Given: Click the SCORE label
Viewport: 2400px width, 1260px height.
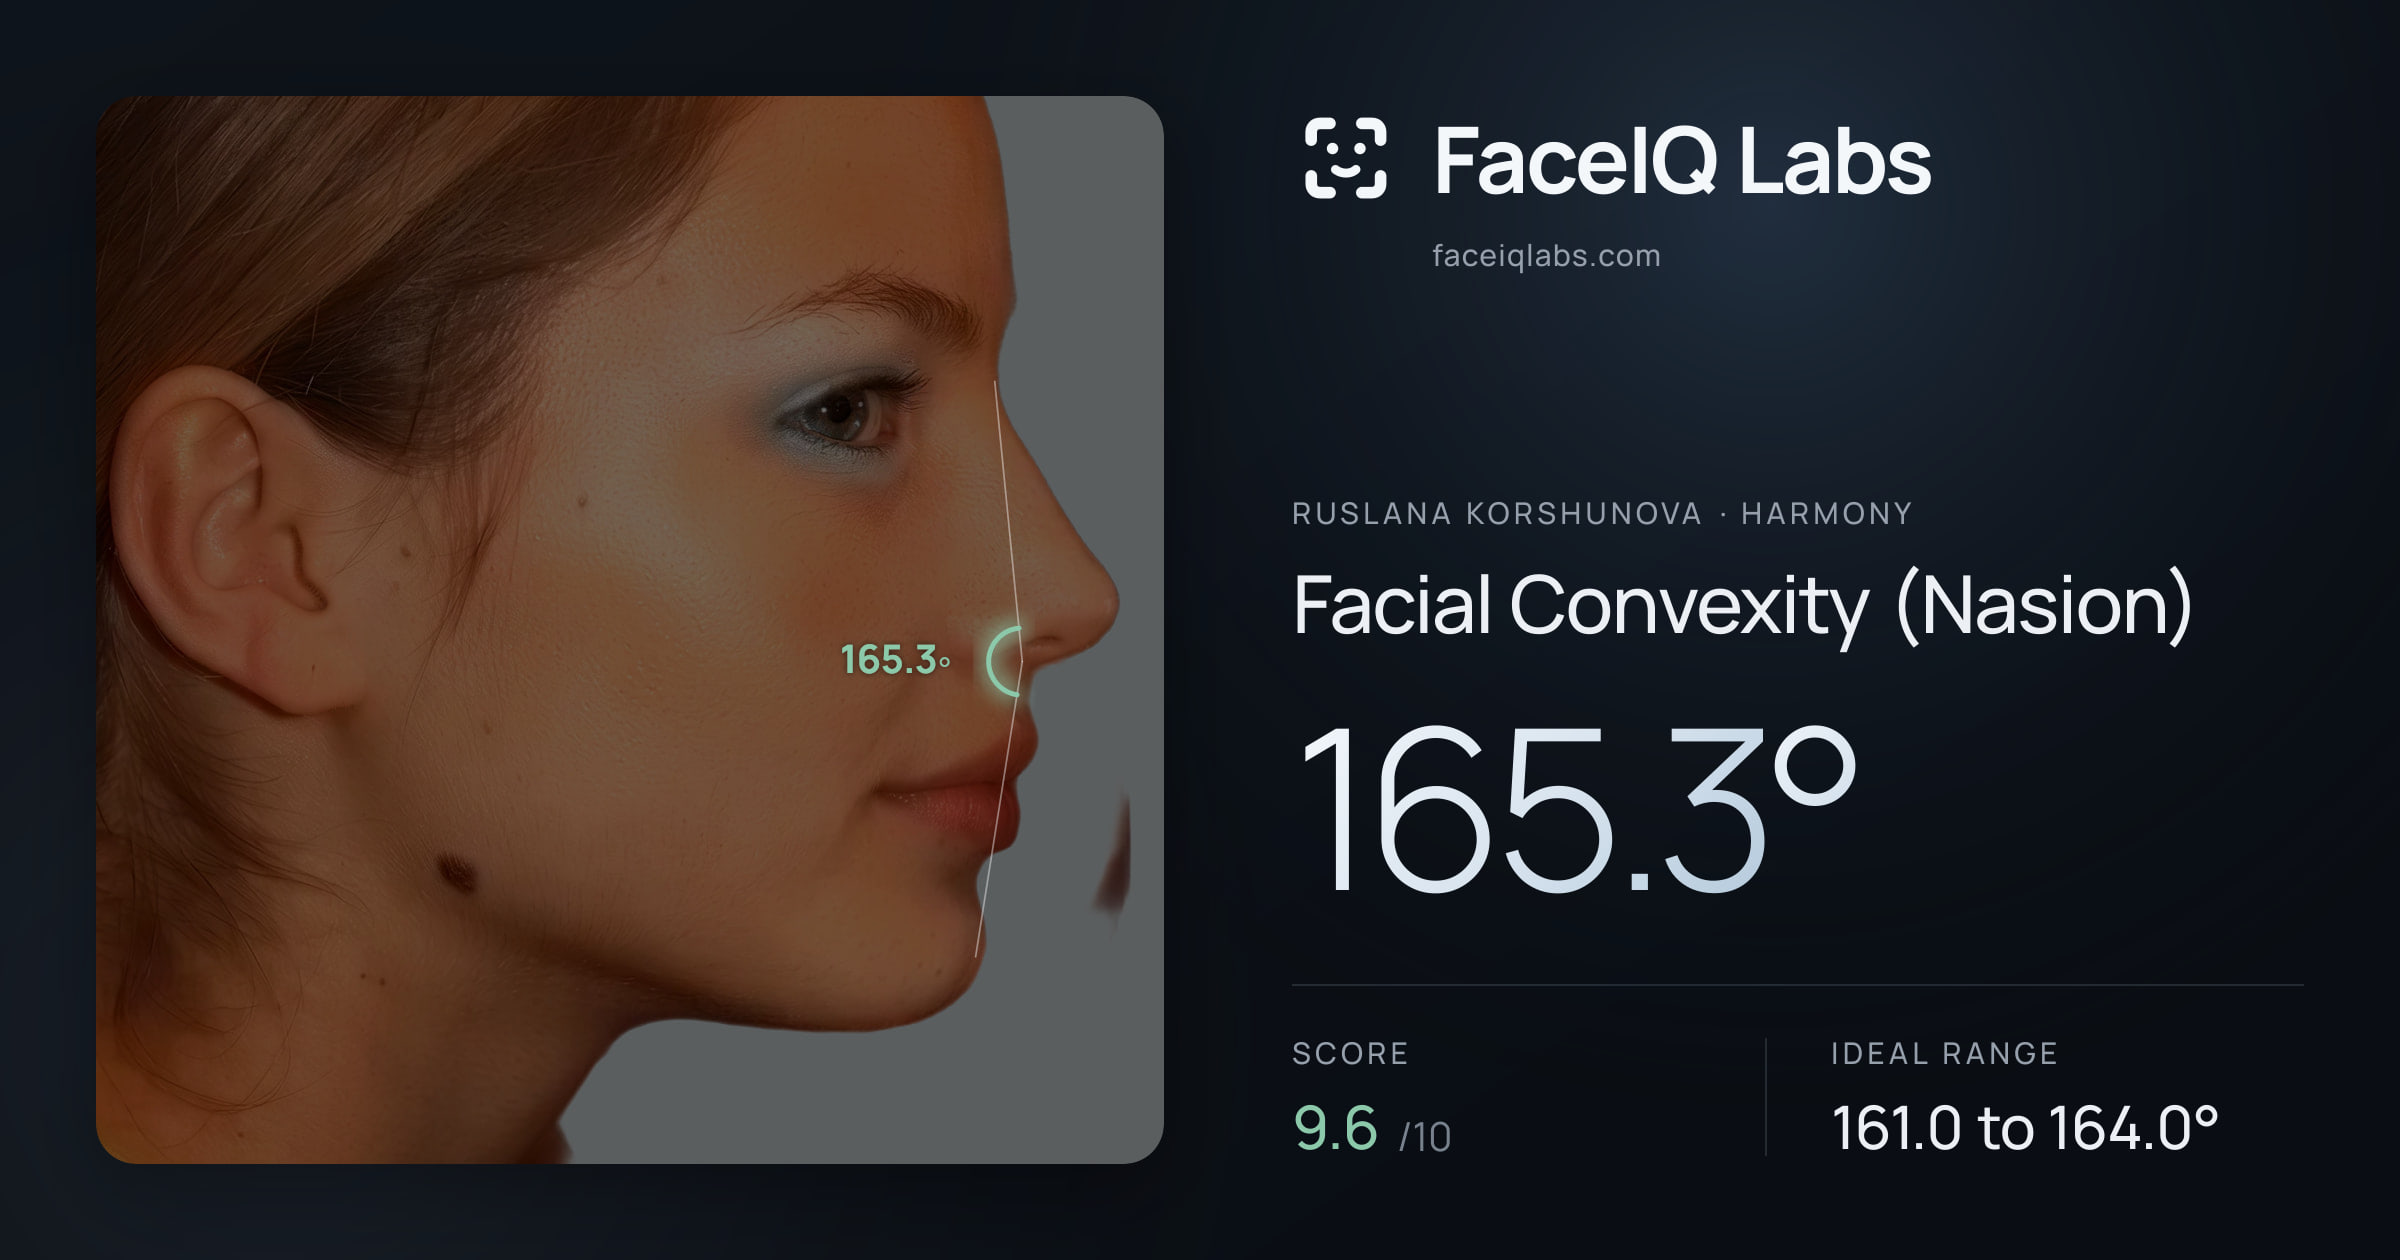Looking at the screenshot, I should pos(1350,1053).
